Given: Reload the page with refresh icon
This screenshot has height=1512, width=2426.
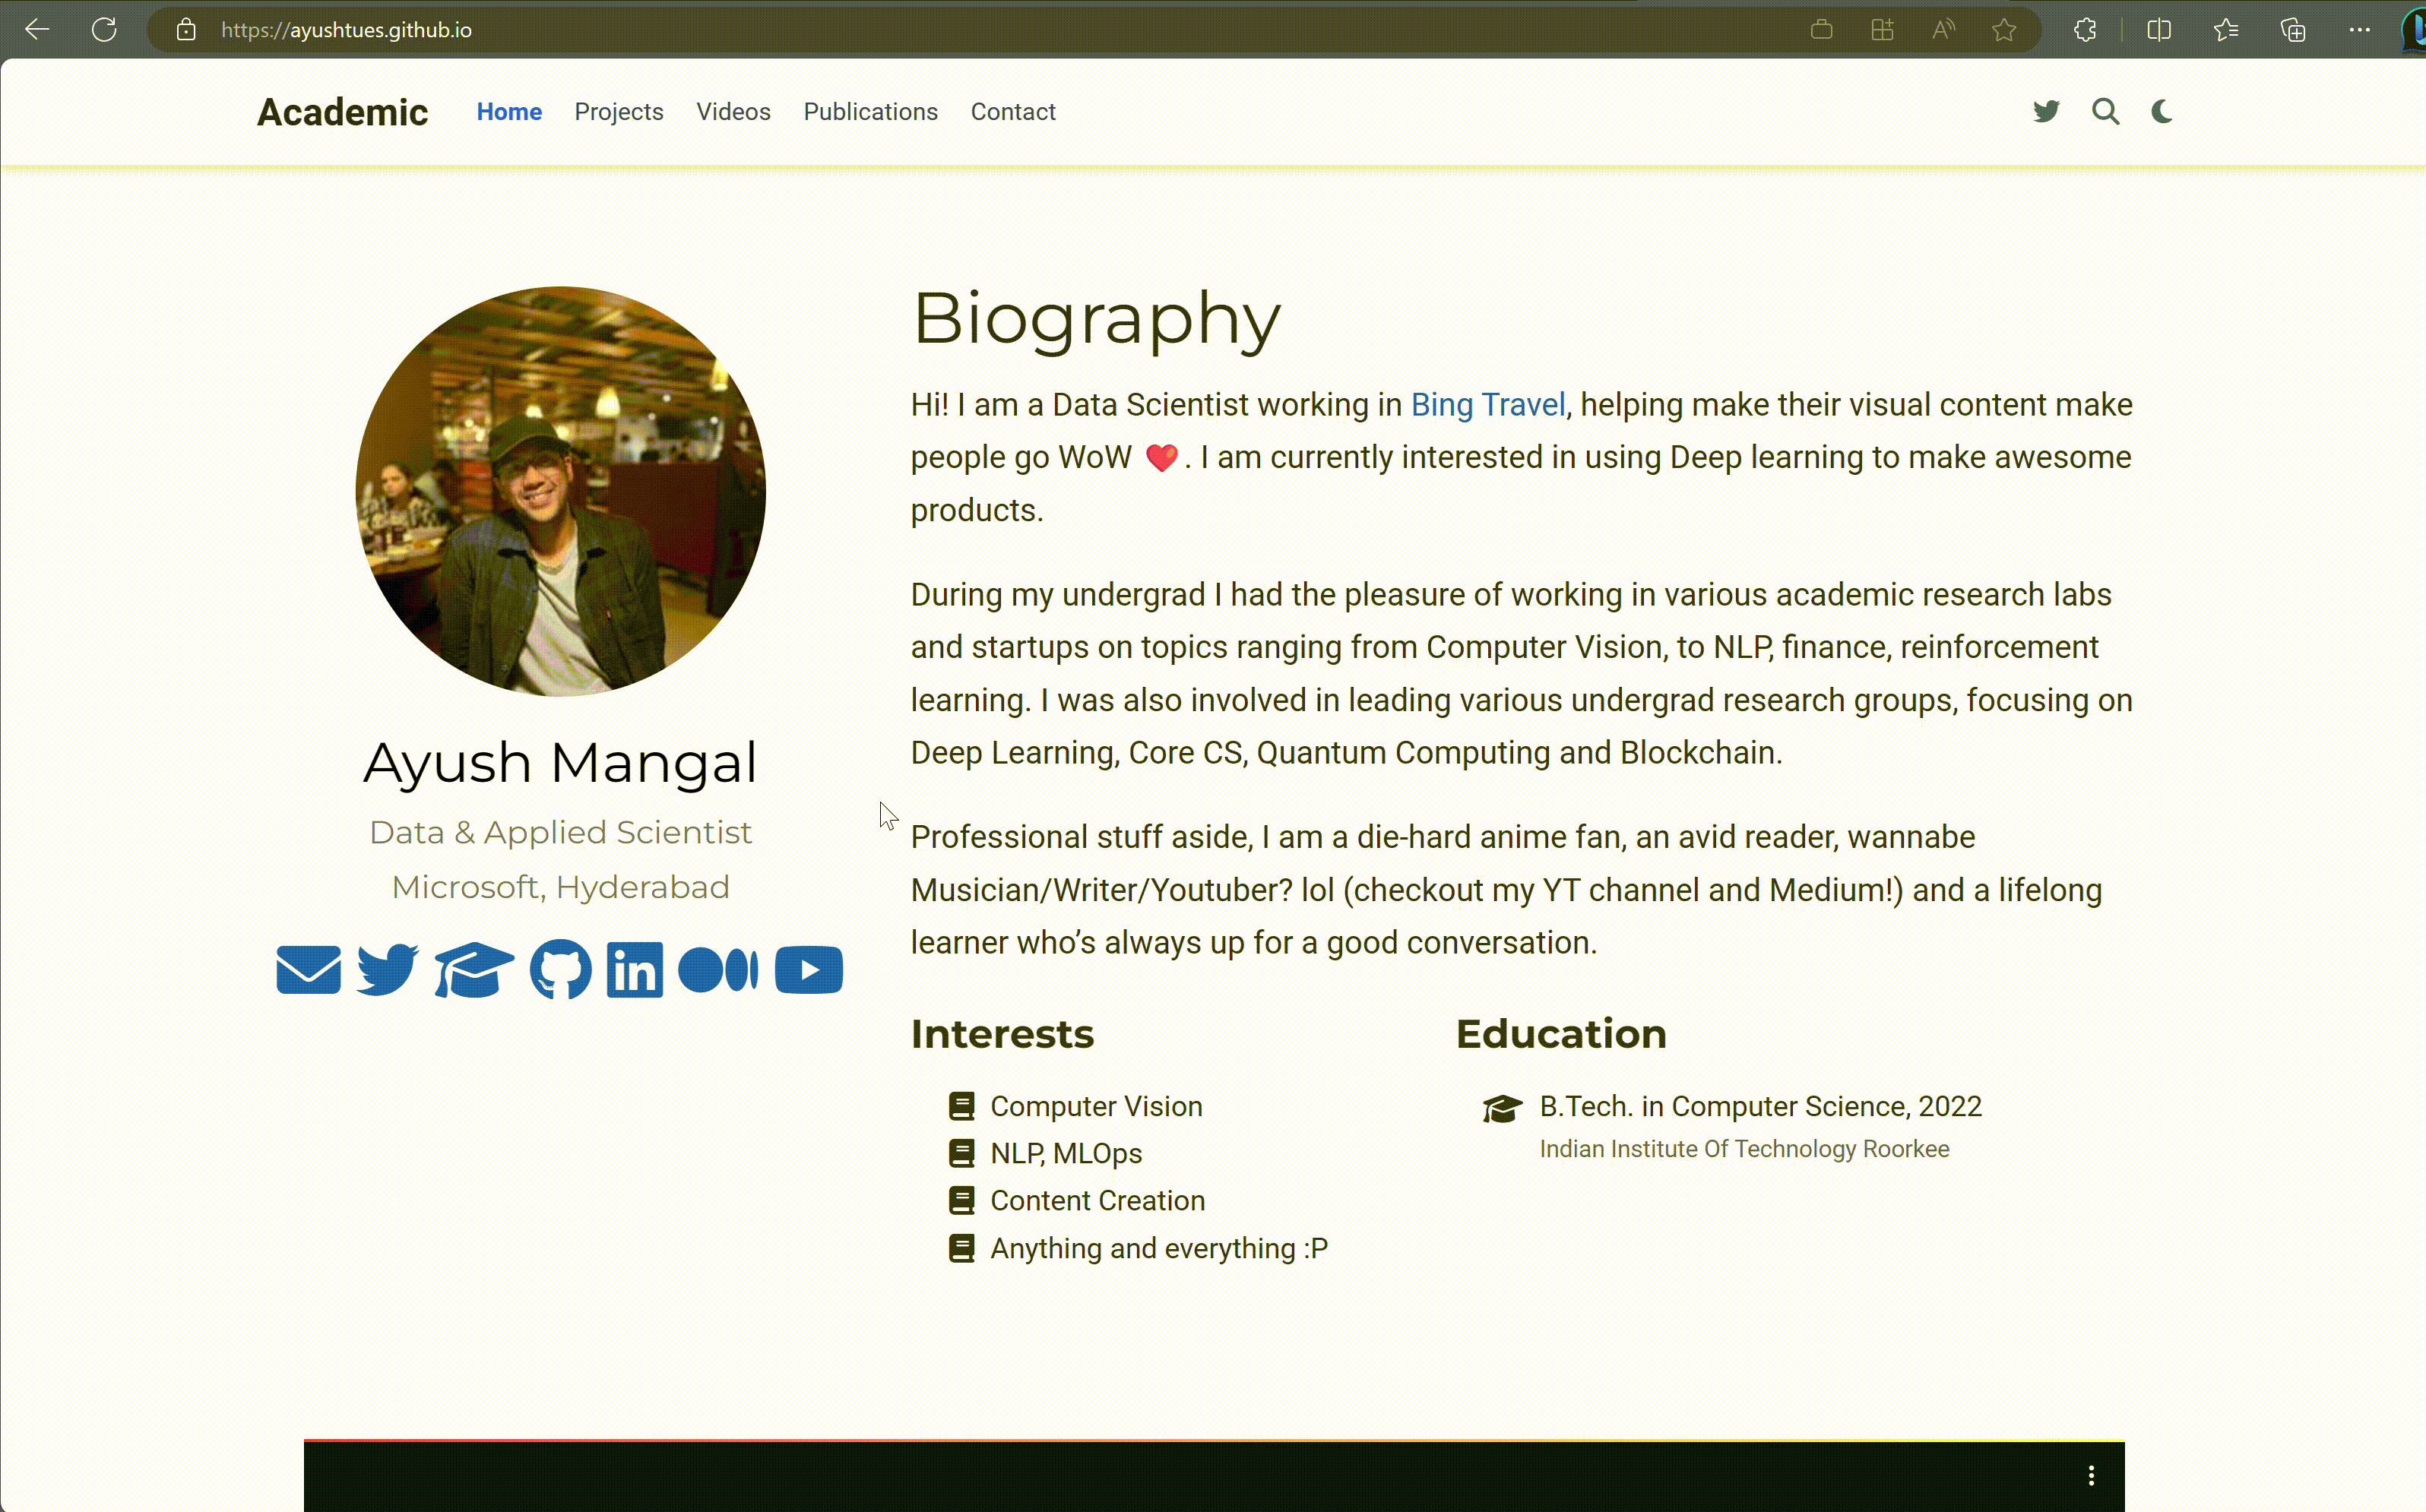Looking at the screenshot, I should pyautogui.click(x=104, y=30).
